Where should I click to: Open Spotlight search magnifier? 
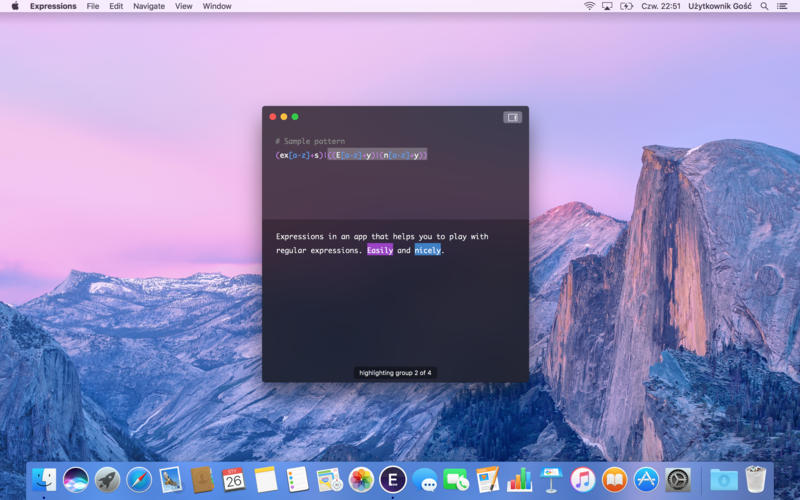click(765, 6)
